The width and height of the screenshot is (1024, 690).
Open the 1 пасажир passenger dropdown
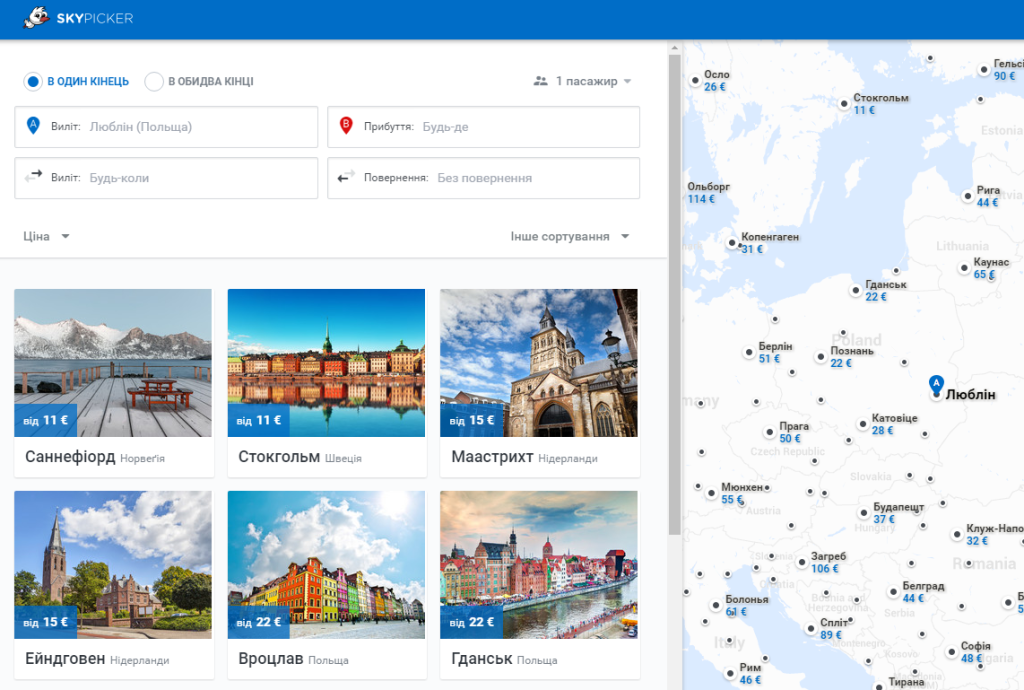pos(583,81)
